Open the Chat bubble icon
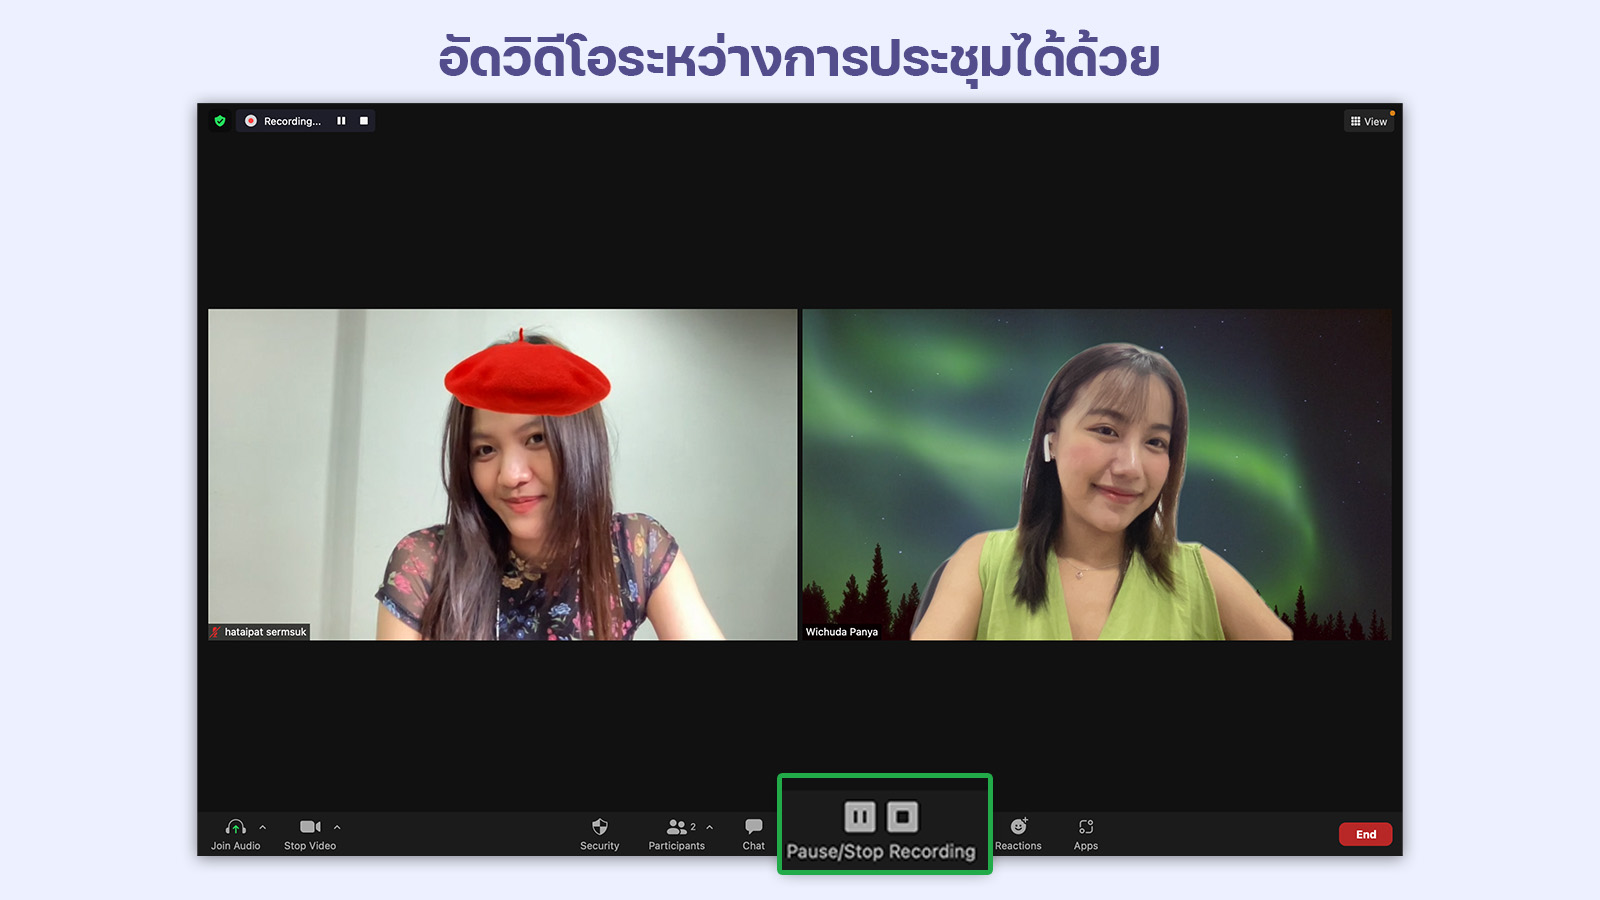 [x=754, y=827]
